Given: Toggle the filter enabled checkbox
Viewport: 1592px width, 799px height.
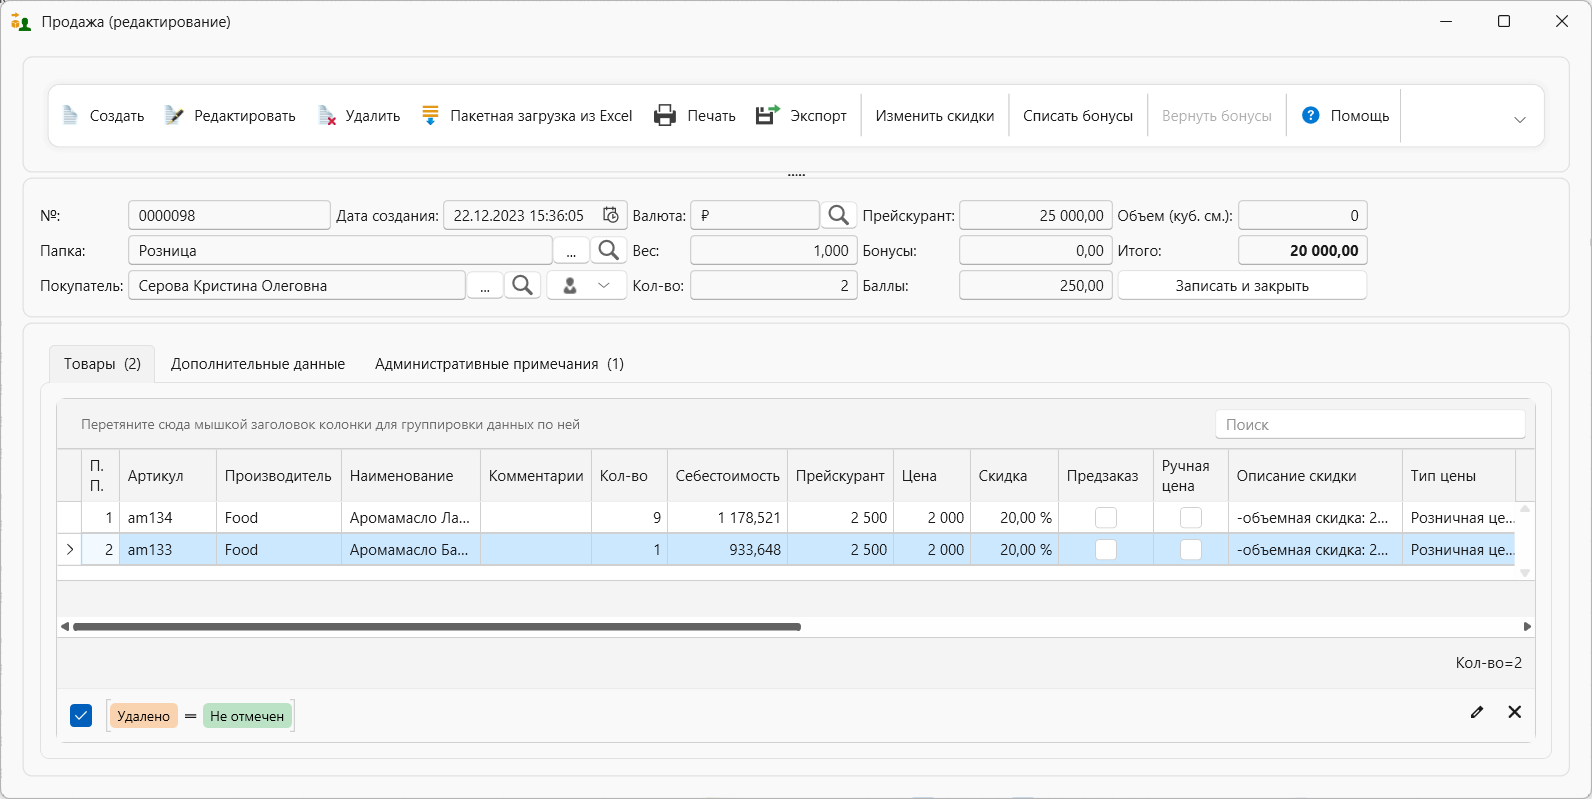Looking at the screenshot, I should coord(81,716).
